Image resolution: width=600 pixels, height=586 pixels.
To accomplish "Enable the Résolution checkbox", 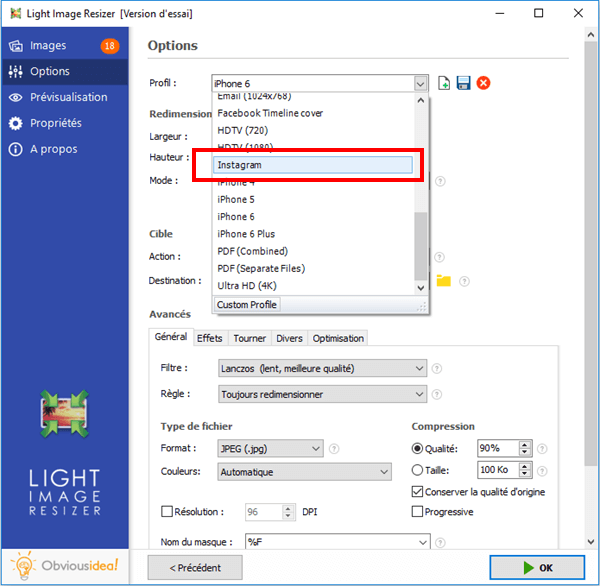I will coord(167,512).
